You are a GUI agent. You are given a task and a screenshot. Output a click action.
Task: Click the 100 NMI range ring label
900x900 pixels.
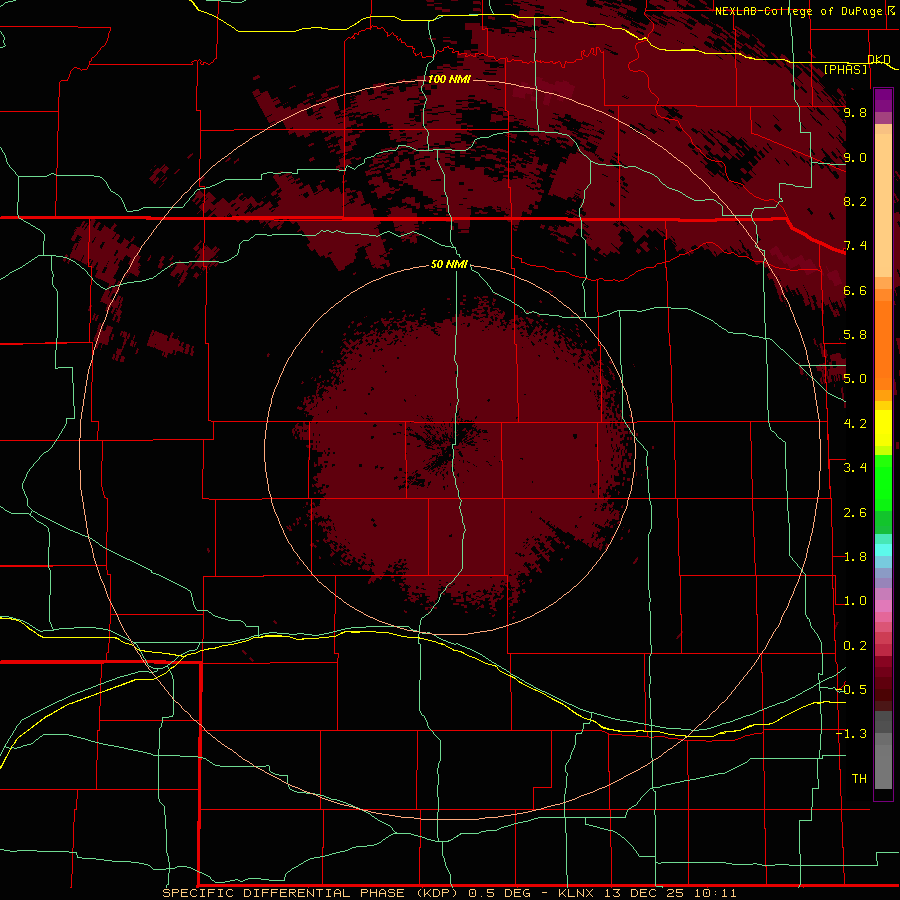tap(449, 79)
